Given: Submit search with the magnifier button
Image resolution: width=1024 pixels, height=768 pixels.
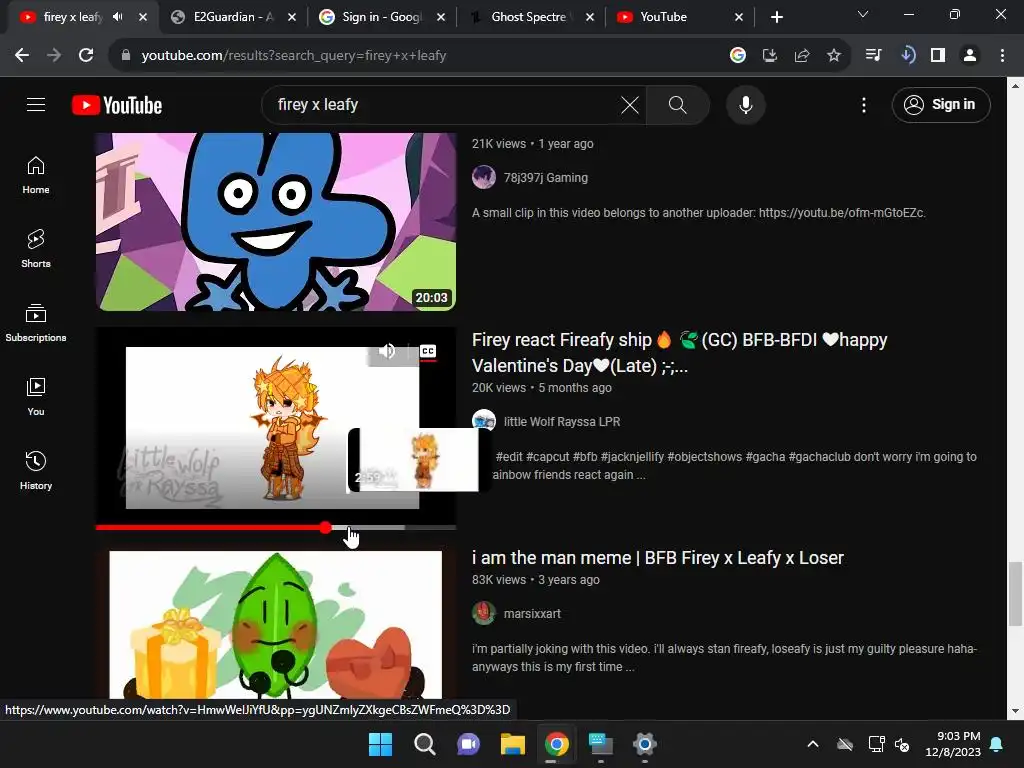Looking at the screenshot, I should point(678,104).
